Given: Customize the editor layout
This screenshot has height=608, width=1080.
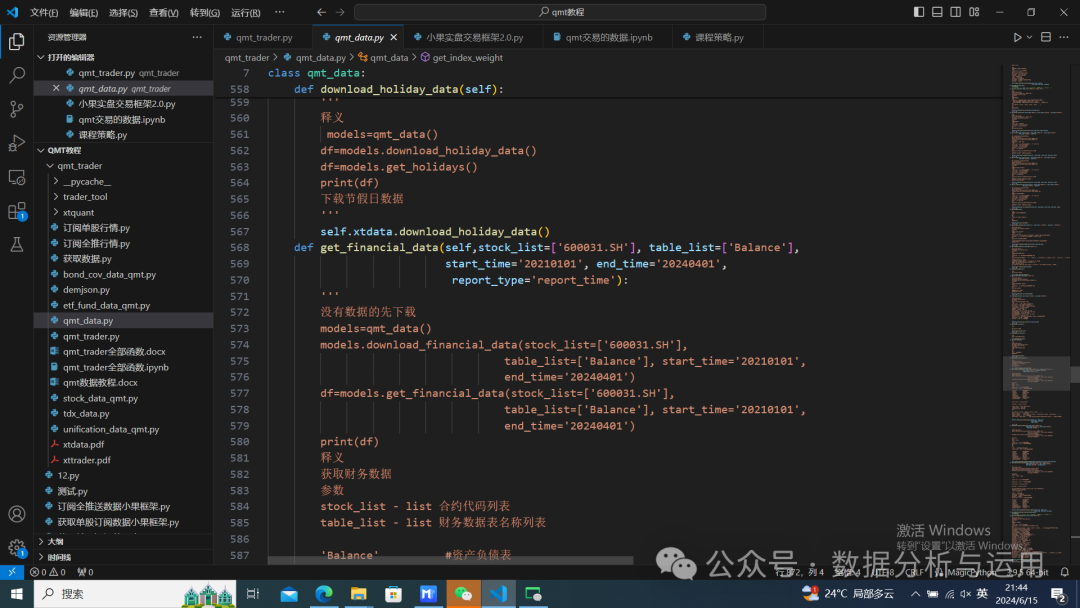Looking at the screenshot, I should click(x=975, y=12).
